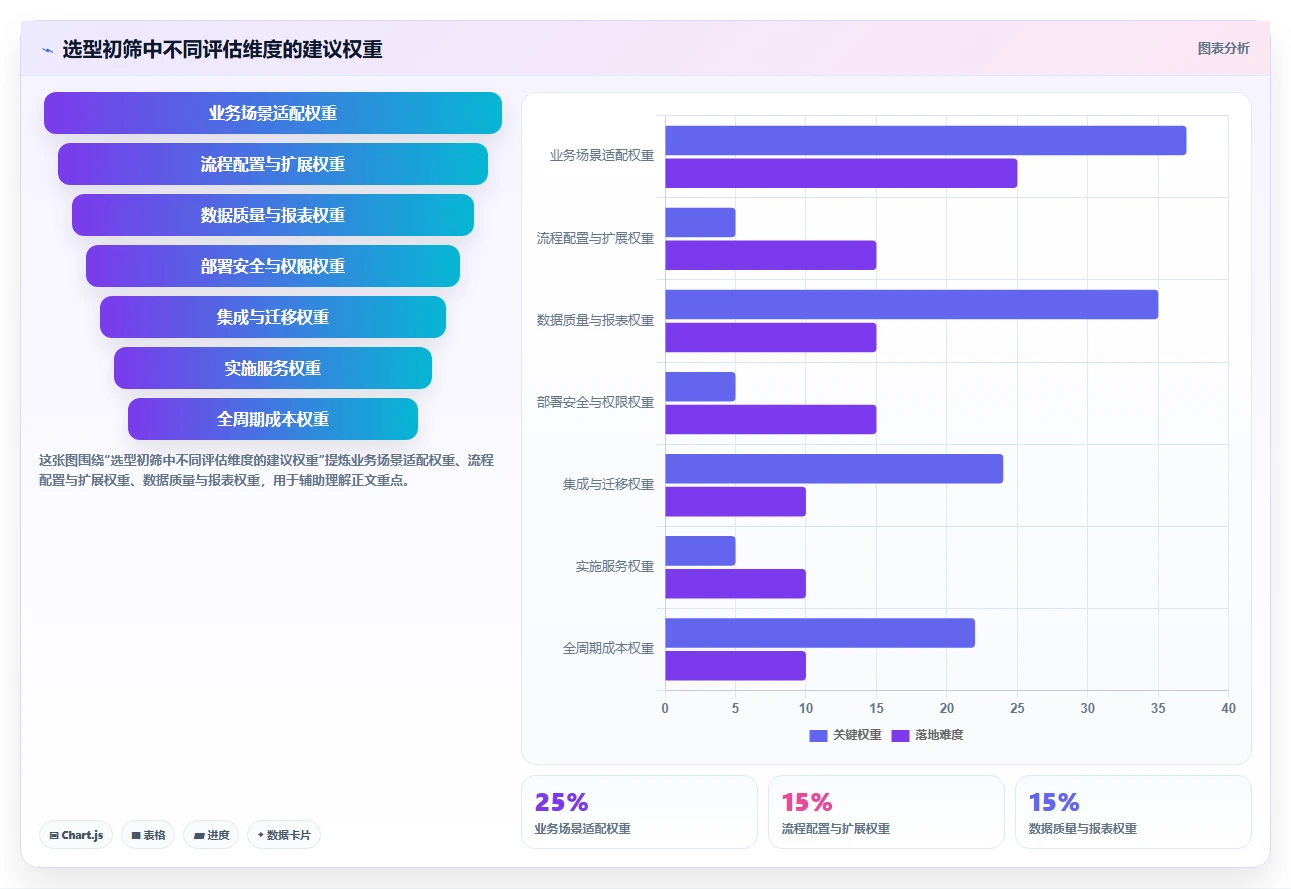Image resolution: width=1291 pixels, height=889 pixels.
Task: Click 落地难度 bar for 全周期成本权重
Action: [x=735, y=665]
